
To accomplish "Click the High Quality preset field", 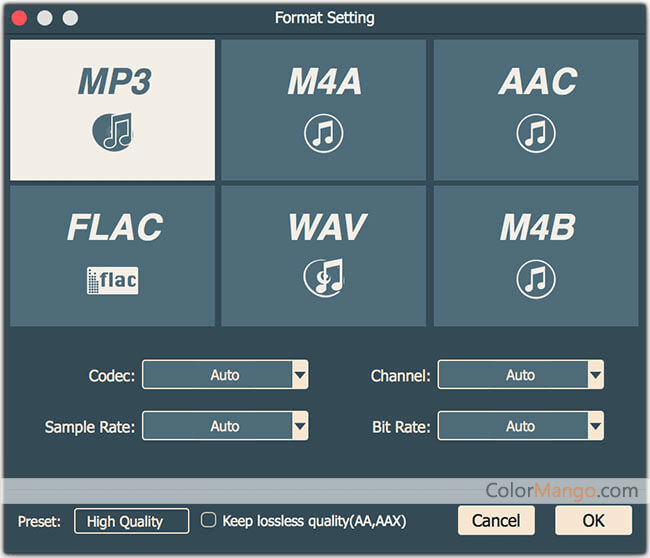I will 131,520.
